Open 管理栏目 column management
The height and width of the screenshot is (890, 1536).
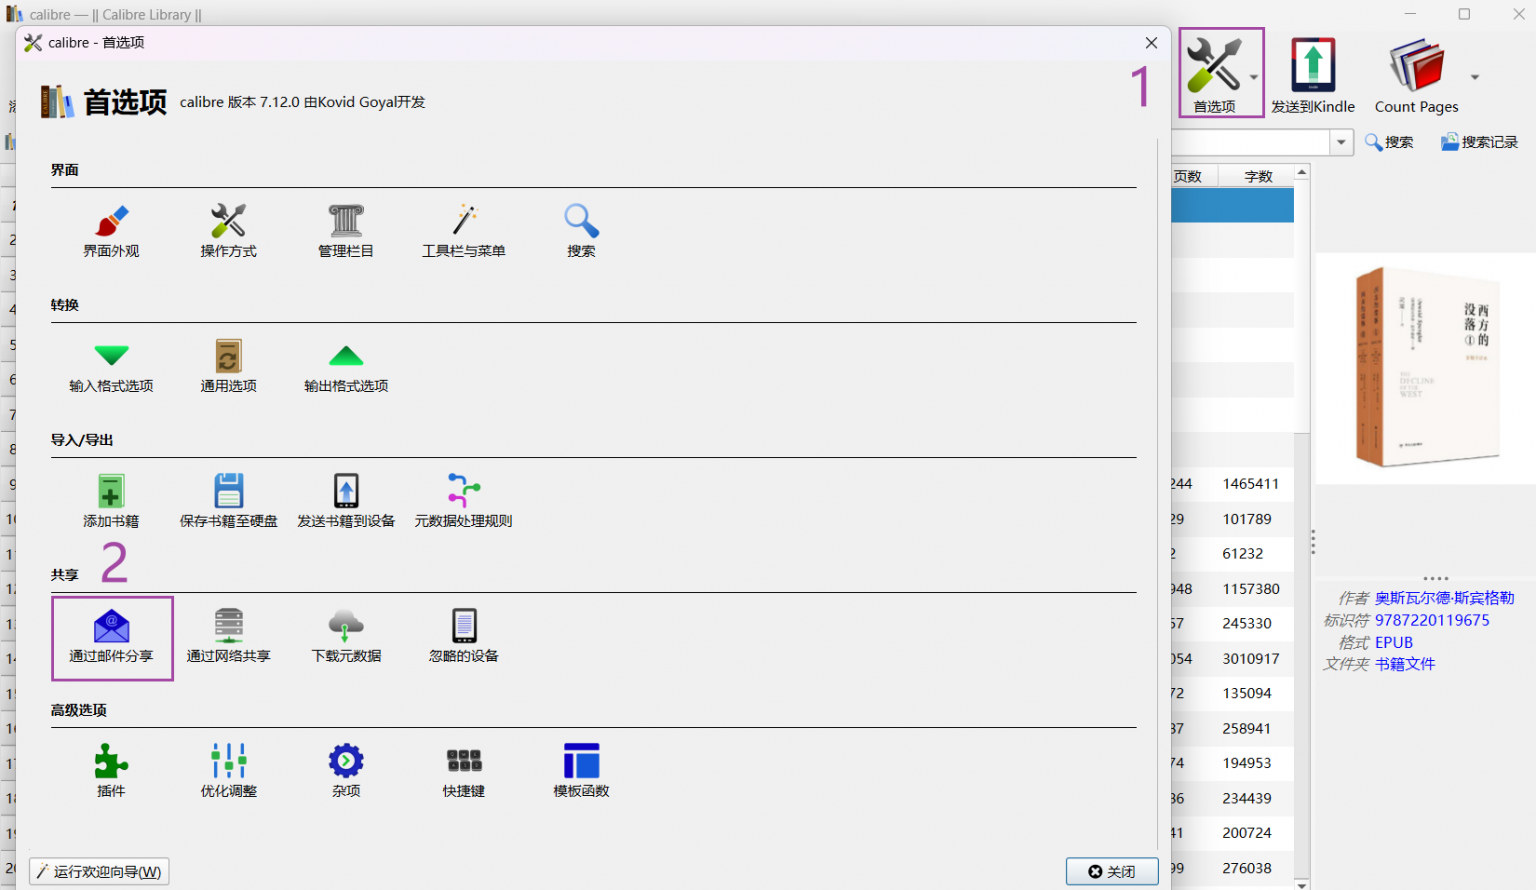point(346,231)
